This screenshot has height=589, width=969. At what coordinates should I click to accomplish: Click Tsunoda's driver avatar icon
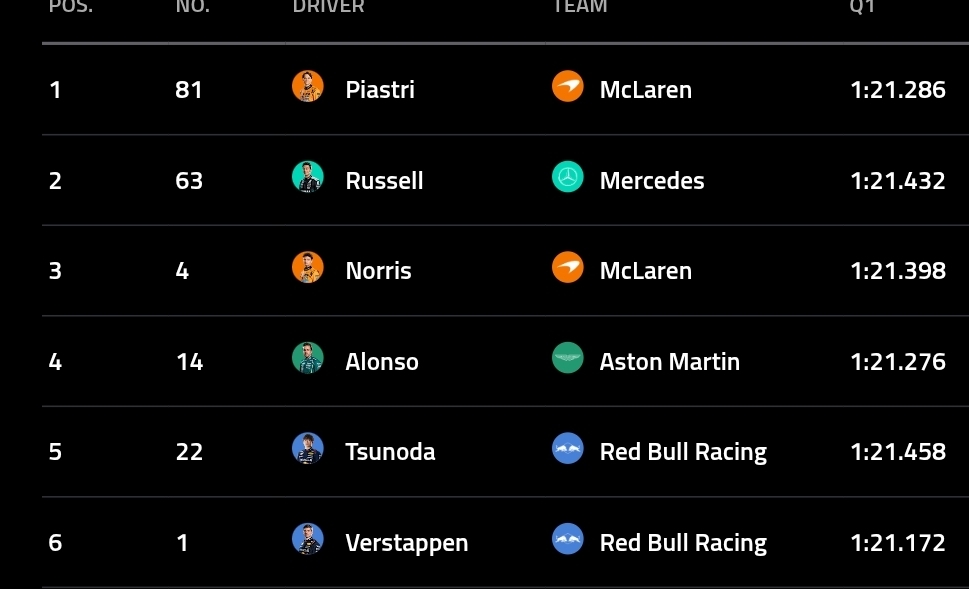[x=308, y=449]
